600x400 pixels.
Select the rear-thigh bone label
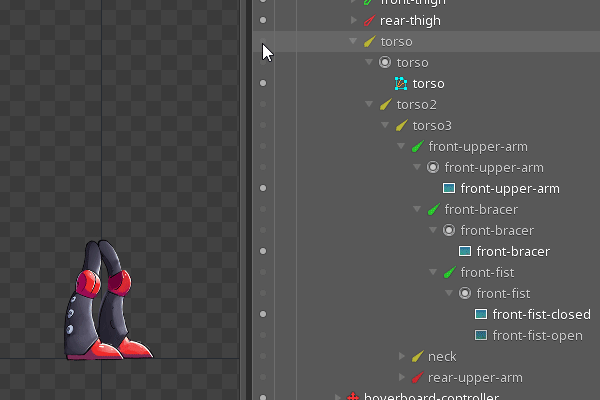[x=410, y=21]
